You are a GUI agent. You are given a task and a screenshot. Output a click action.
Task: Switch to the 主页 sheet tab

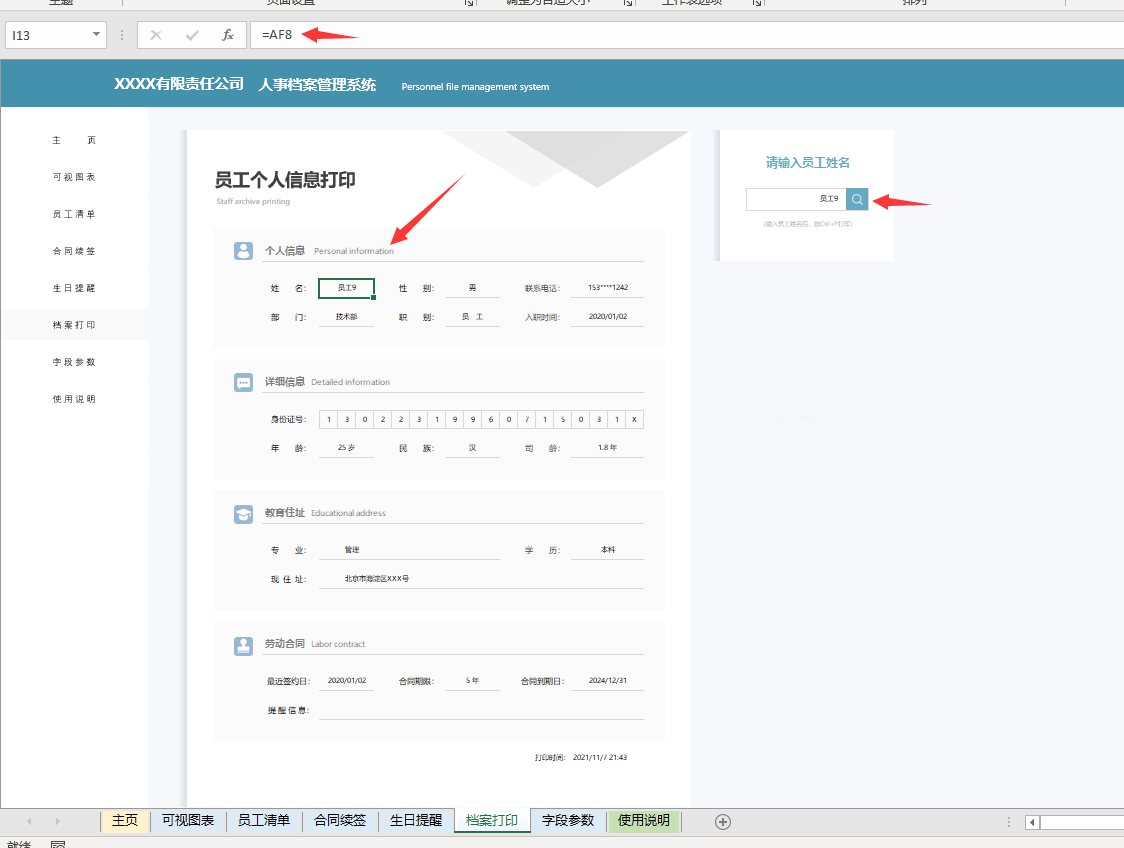(x=125, y=821)
